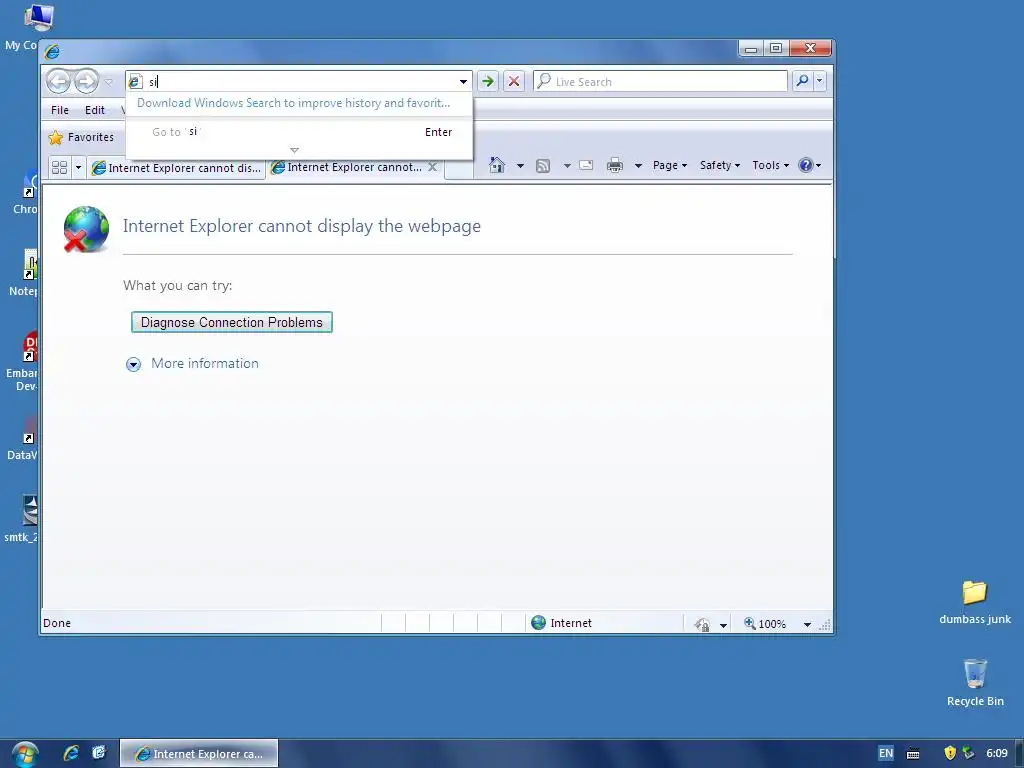
Task: Click the Done status bar text
Action: (x=57, y=623)
